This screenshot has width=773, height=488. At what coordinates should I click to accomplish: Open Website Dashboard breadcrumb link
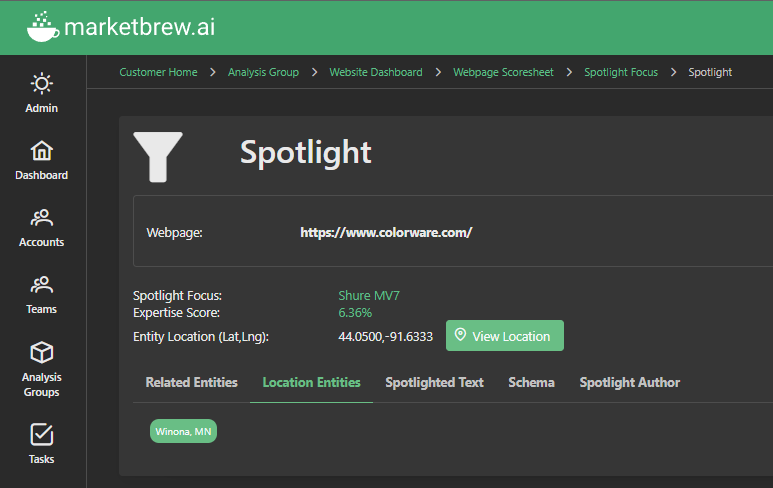[x=376, y=72]
